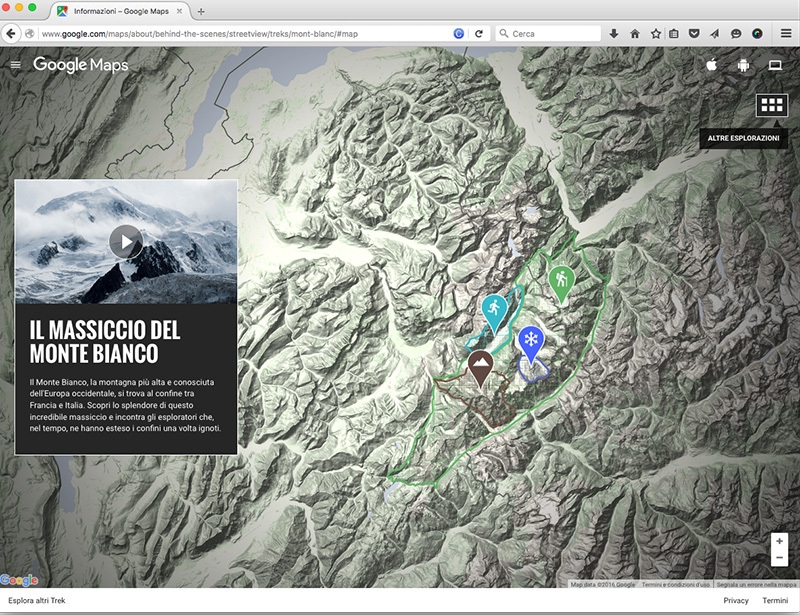The height and width of the screenshot is (615, 800).
Task: Click the Google Maps logo
Action: 81,65
